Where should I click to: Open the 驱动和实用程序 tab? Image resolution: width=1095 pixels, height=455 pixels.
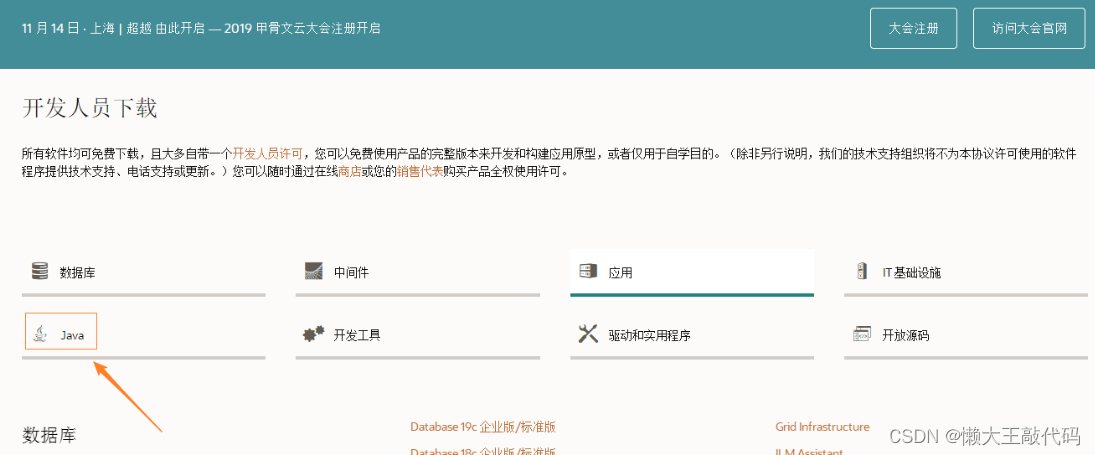click(692, 335)
